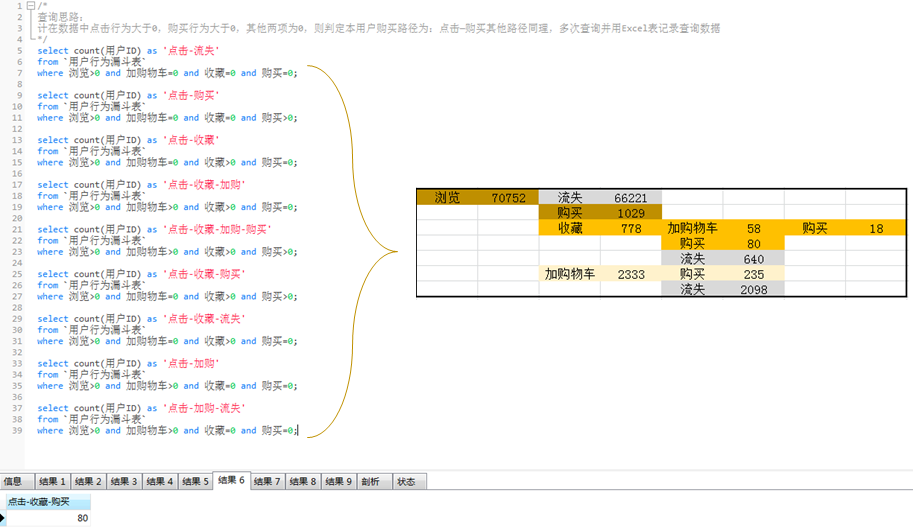
Task: Switch to 结果 7 tab
Action: pyautogui.click(x=267, y=482)
